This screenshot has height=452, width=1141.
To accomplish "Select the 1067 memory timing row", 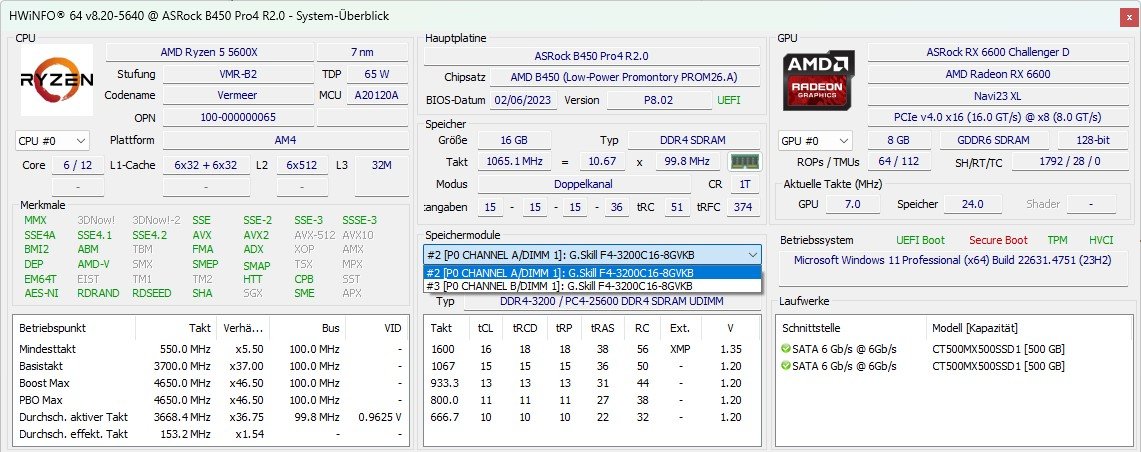I will [592, 366].
